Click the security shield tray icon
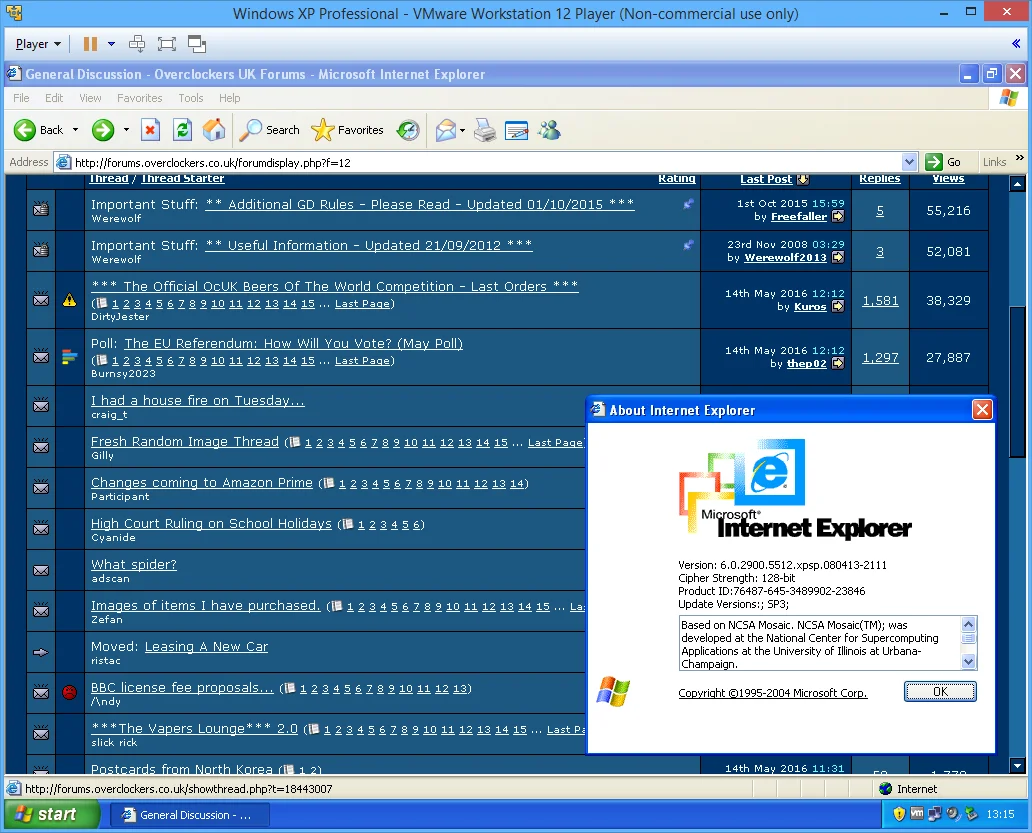 [x=899, y=815]
